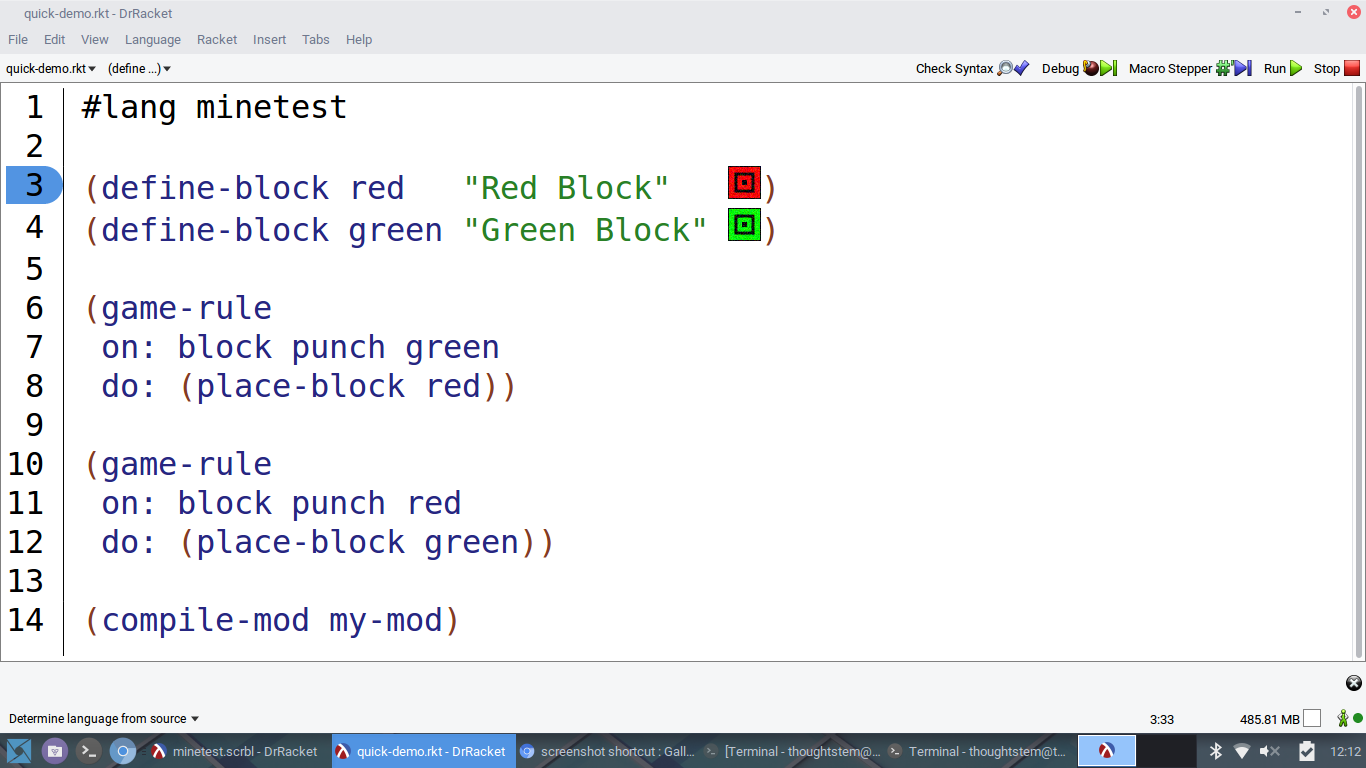
Task: Click the place-block green text
Action: click(x=358, y=543)
